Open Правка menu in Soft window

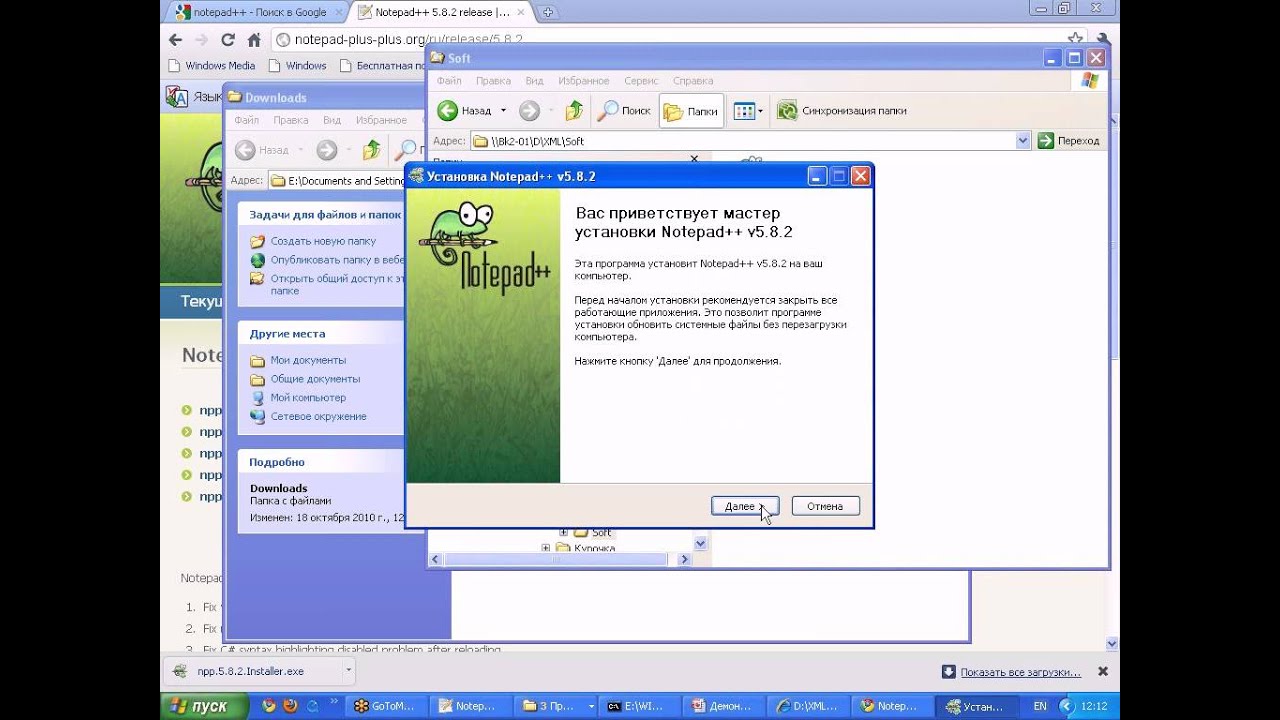coord(493,81)
